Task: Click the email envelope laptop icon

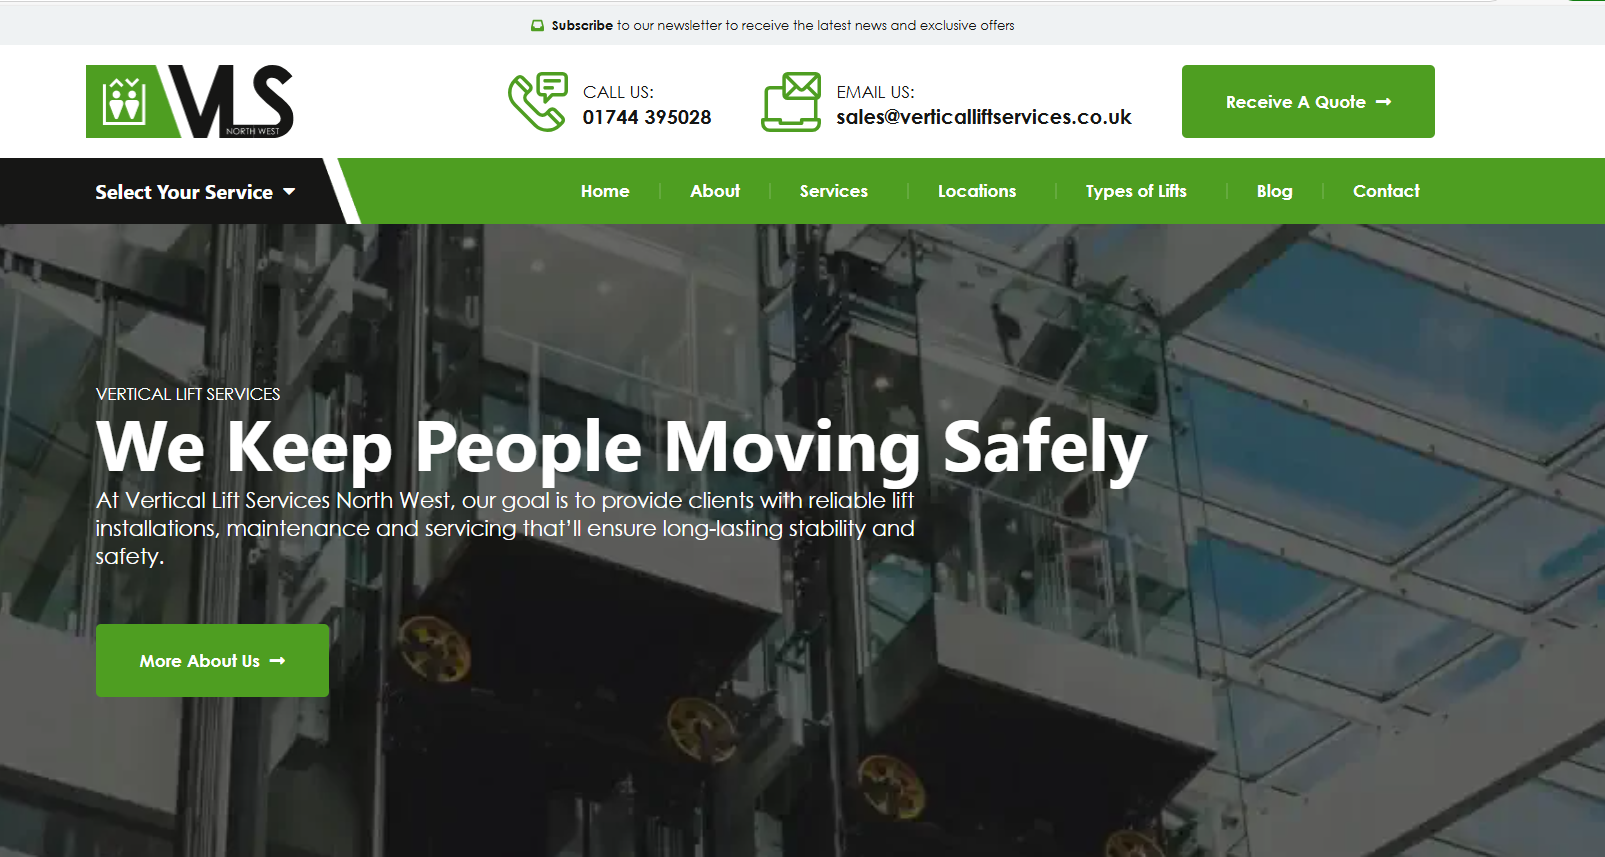Action: (x=791, y=101)
